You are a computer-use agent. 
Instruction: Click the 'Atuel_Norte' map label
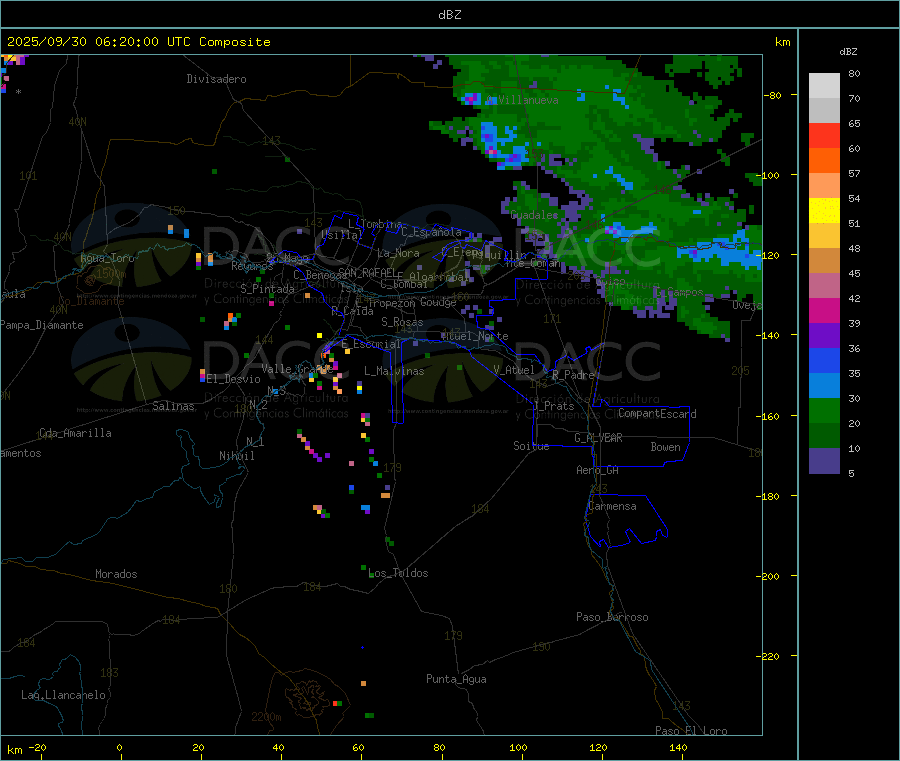[475, 336]
